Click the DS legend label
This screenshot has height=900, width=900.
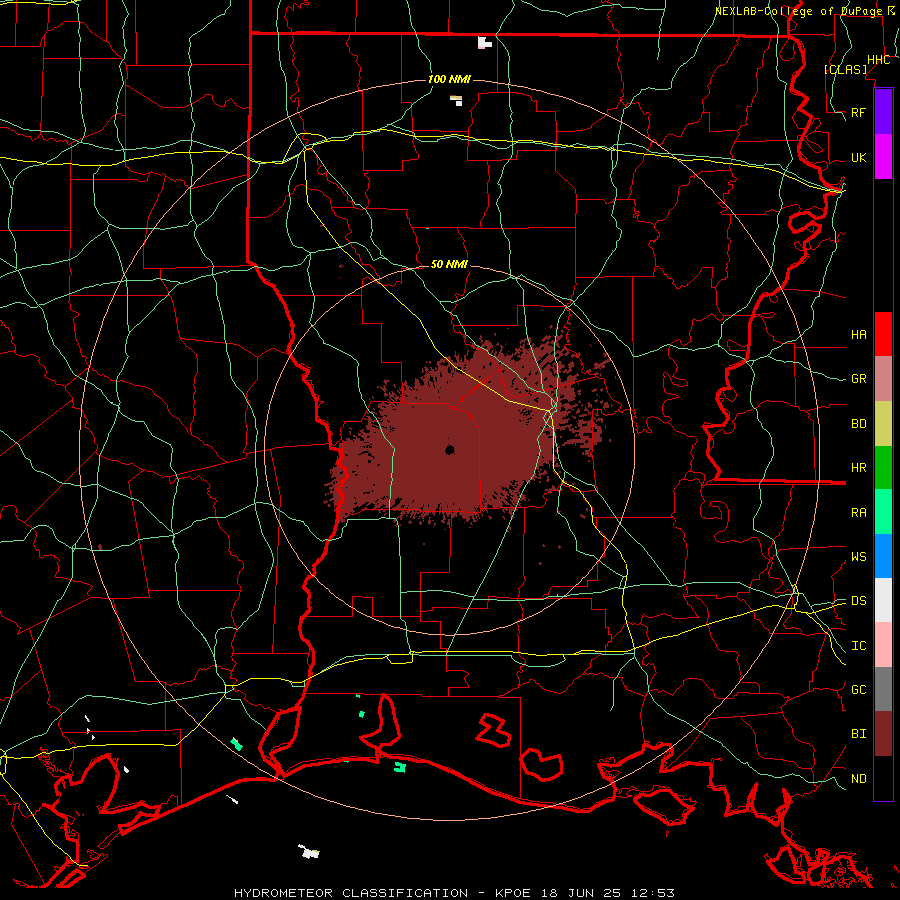(858, 600)
